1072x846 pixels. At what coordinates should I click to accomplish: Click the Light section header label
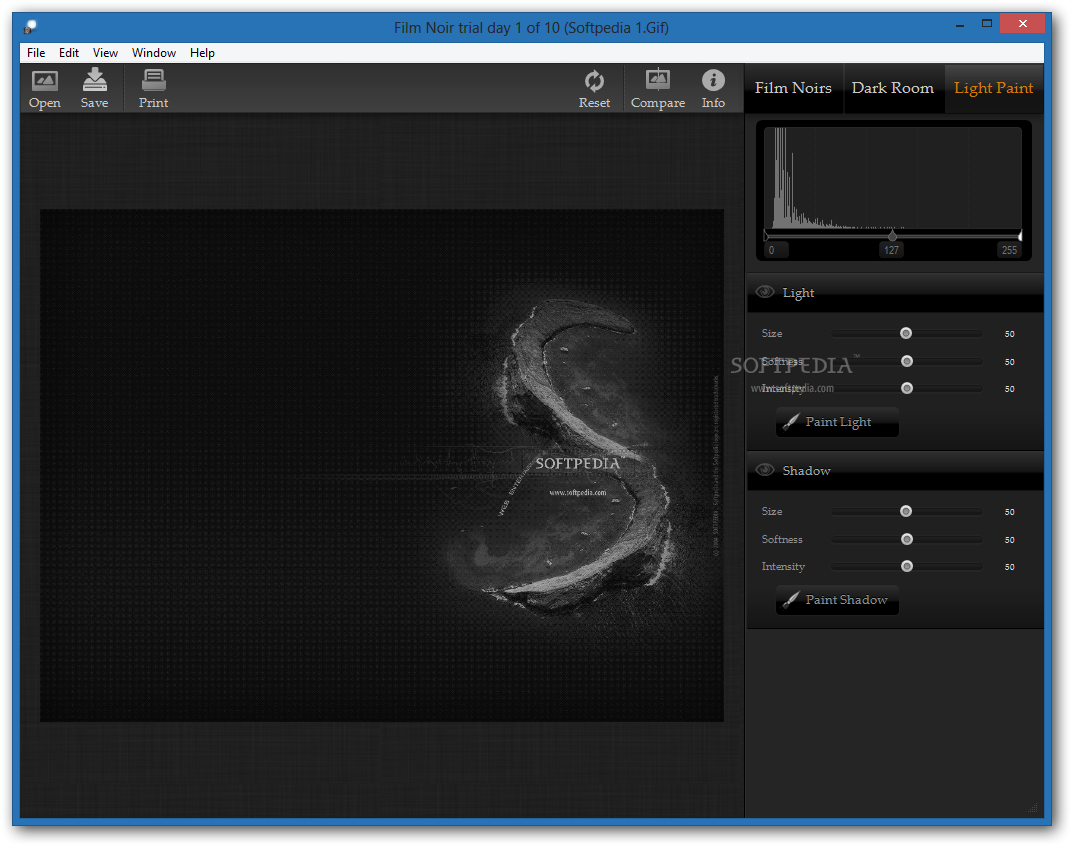point(799,293)
